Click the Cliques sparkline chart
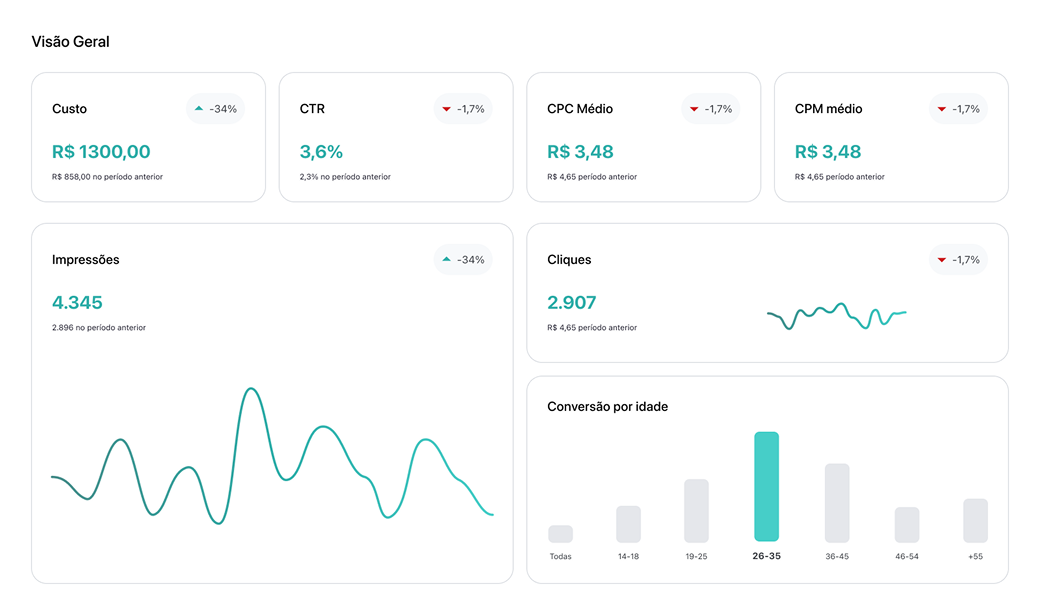Viewport: 1040px width, 615px height. (x=836, y=315)
